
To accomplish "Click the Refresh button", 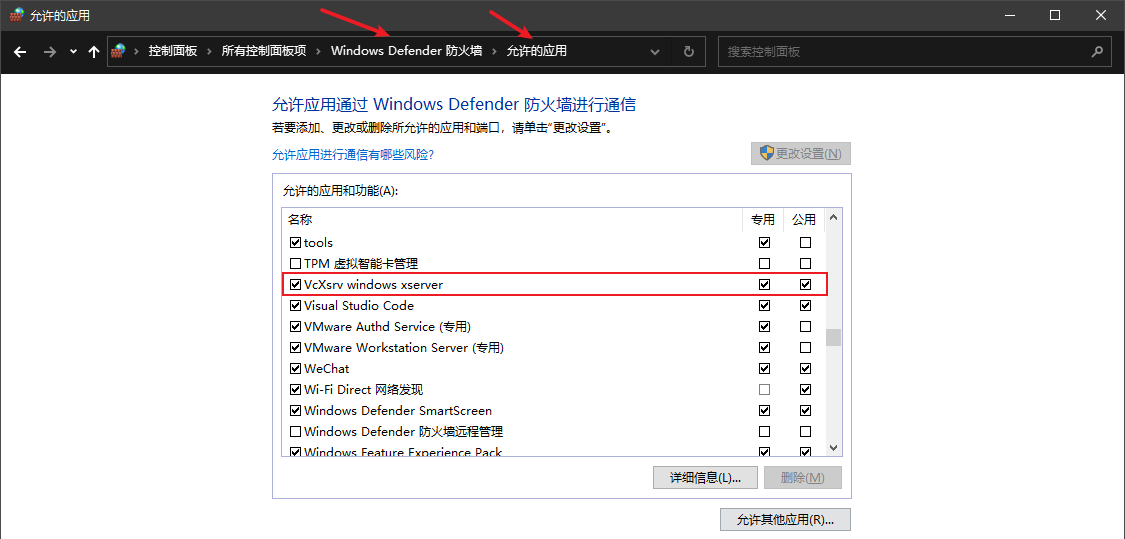I will [689, 52].
